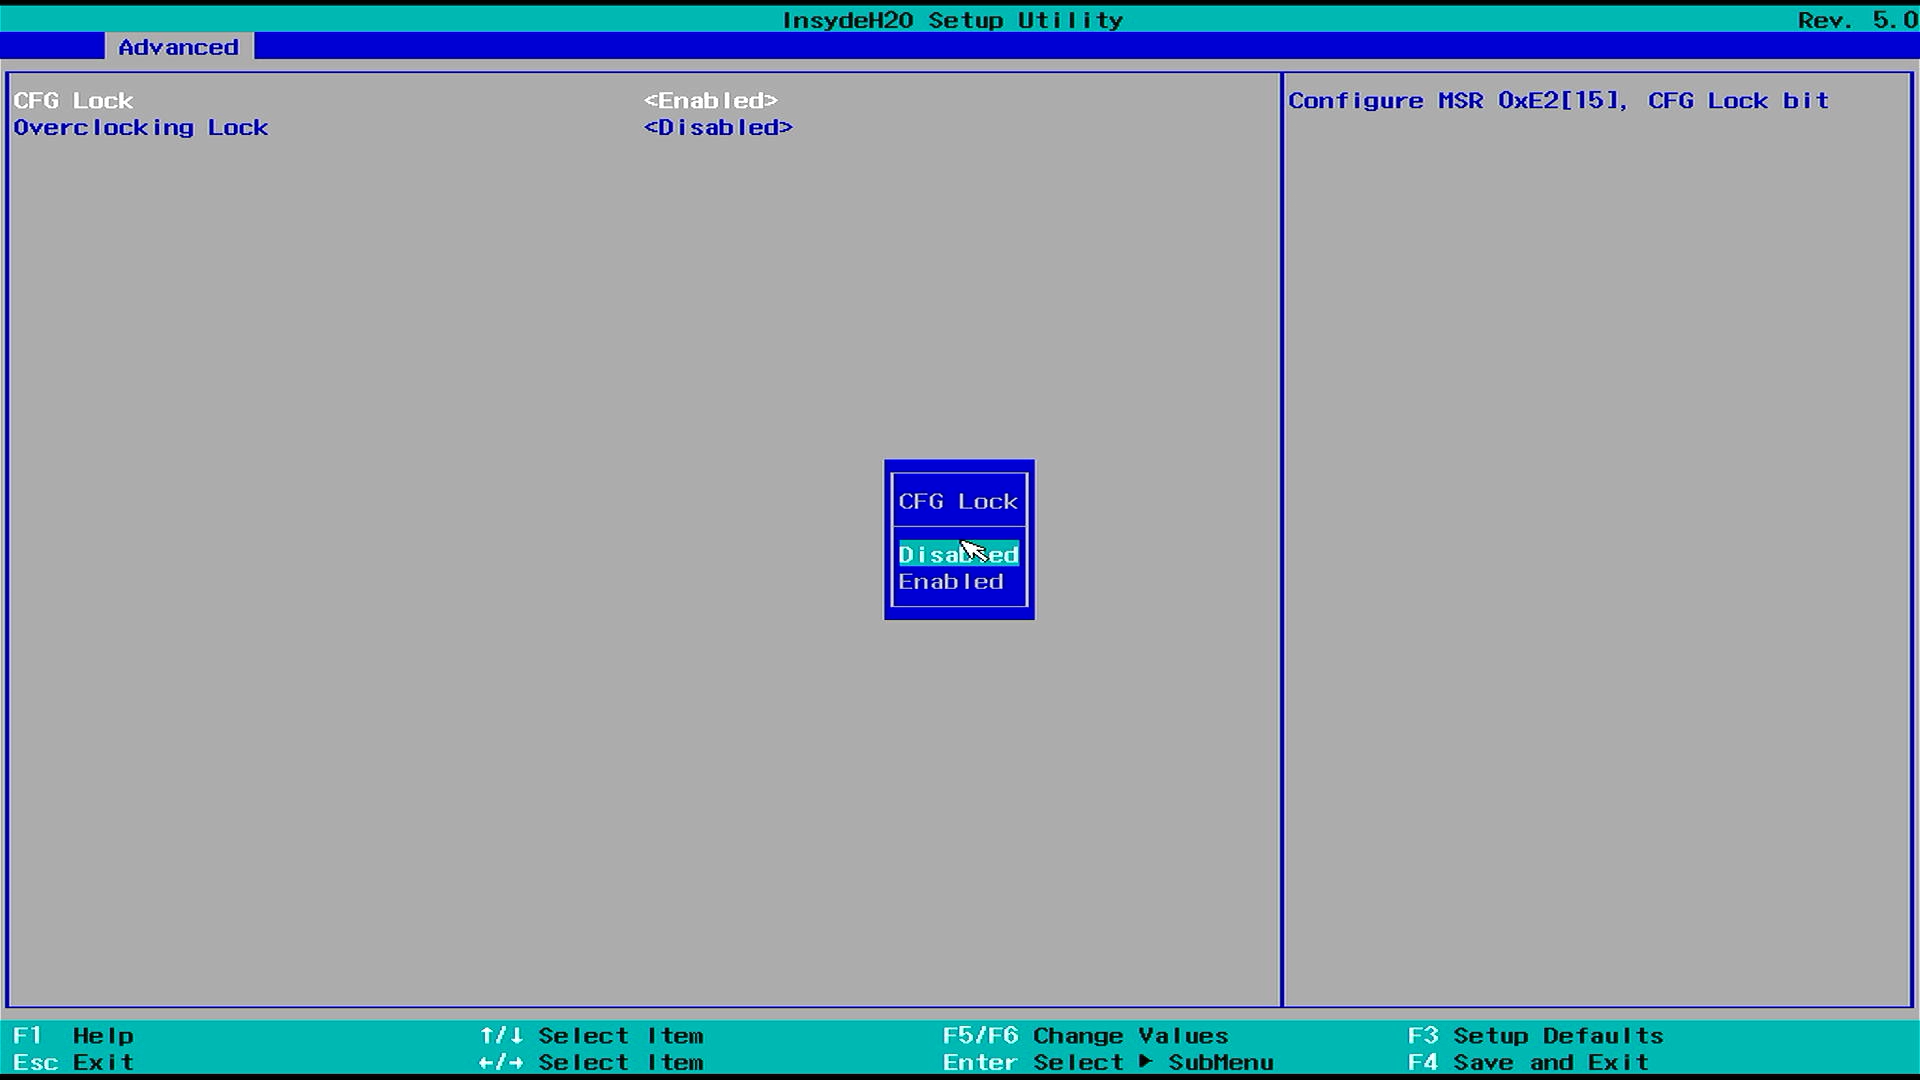This screenshot has height=1080, width=1920.
Task: Select the Overclocking Lock setting label
Action: (141, 128)
